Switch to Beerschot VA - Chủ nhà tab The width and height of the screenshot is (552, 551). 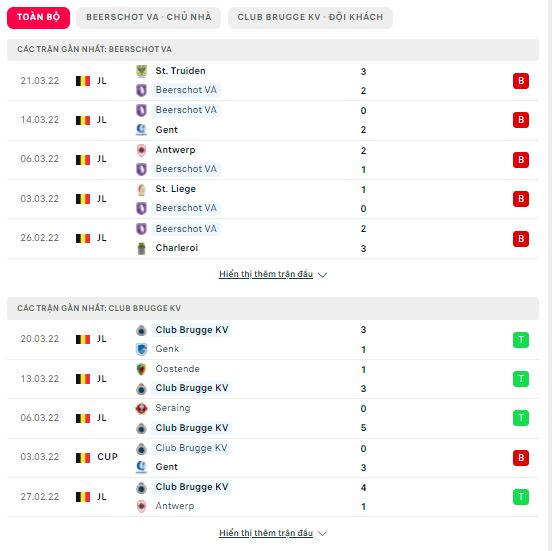coord(149,17)
